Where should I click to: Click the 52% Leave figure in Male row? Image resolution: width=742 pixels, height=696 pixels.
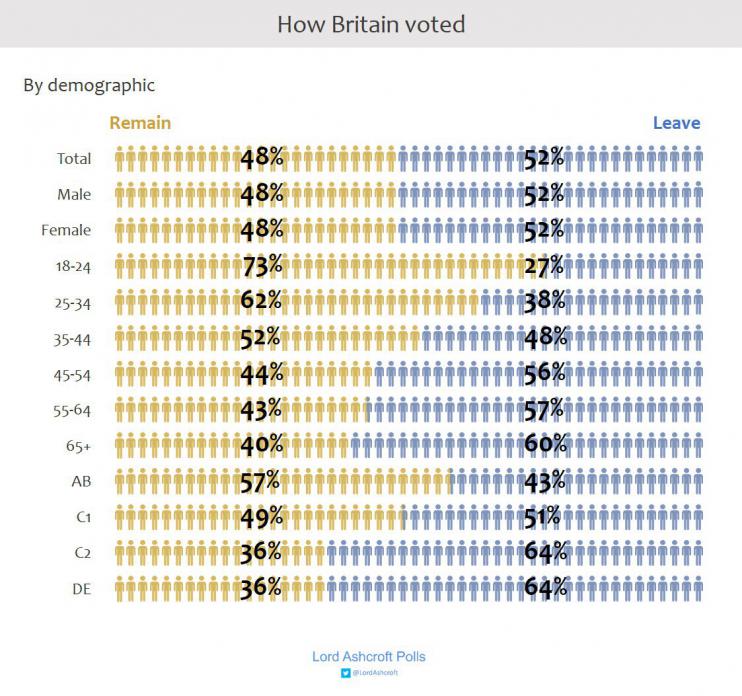coord(545,193)
